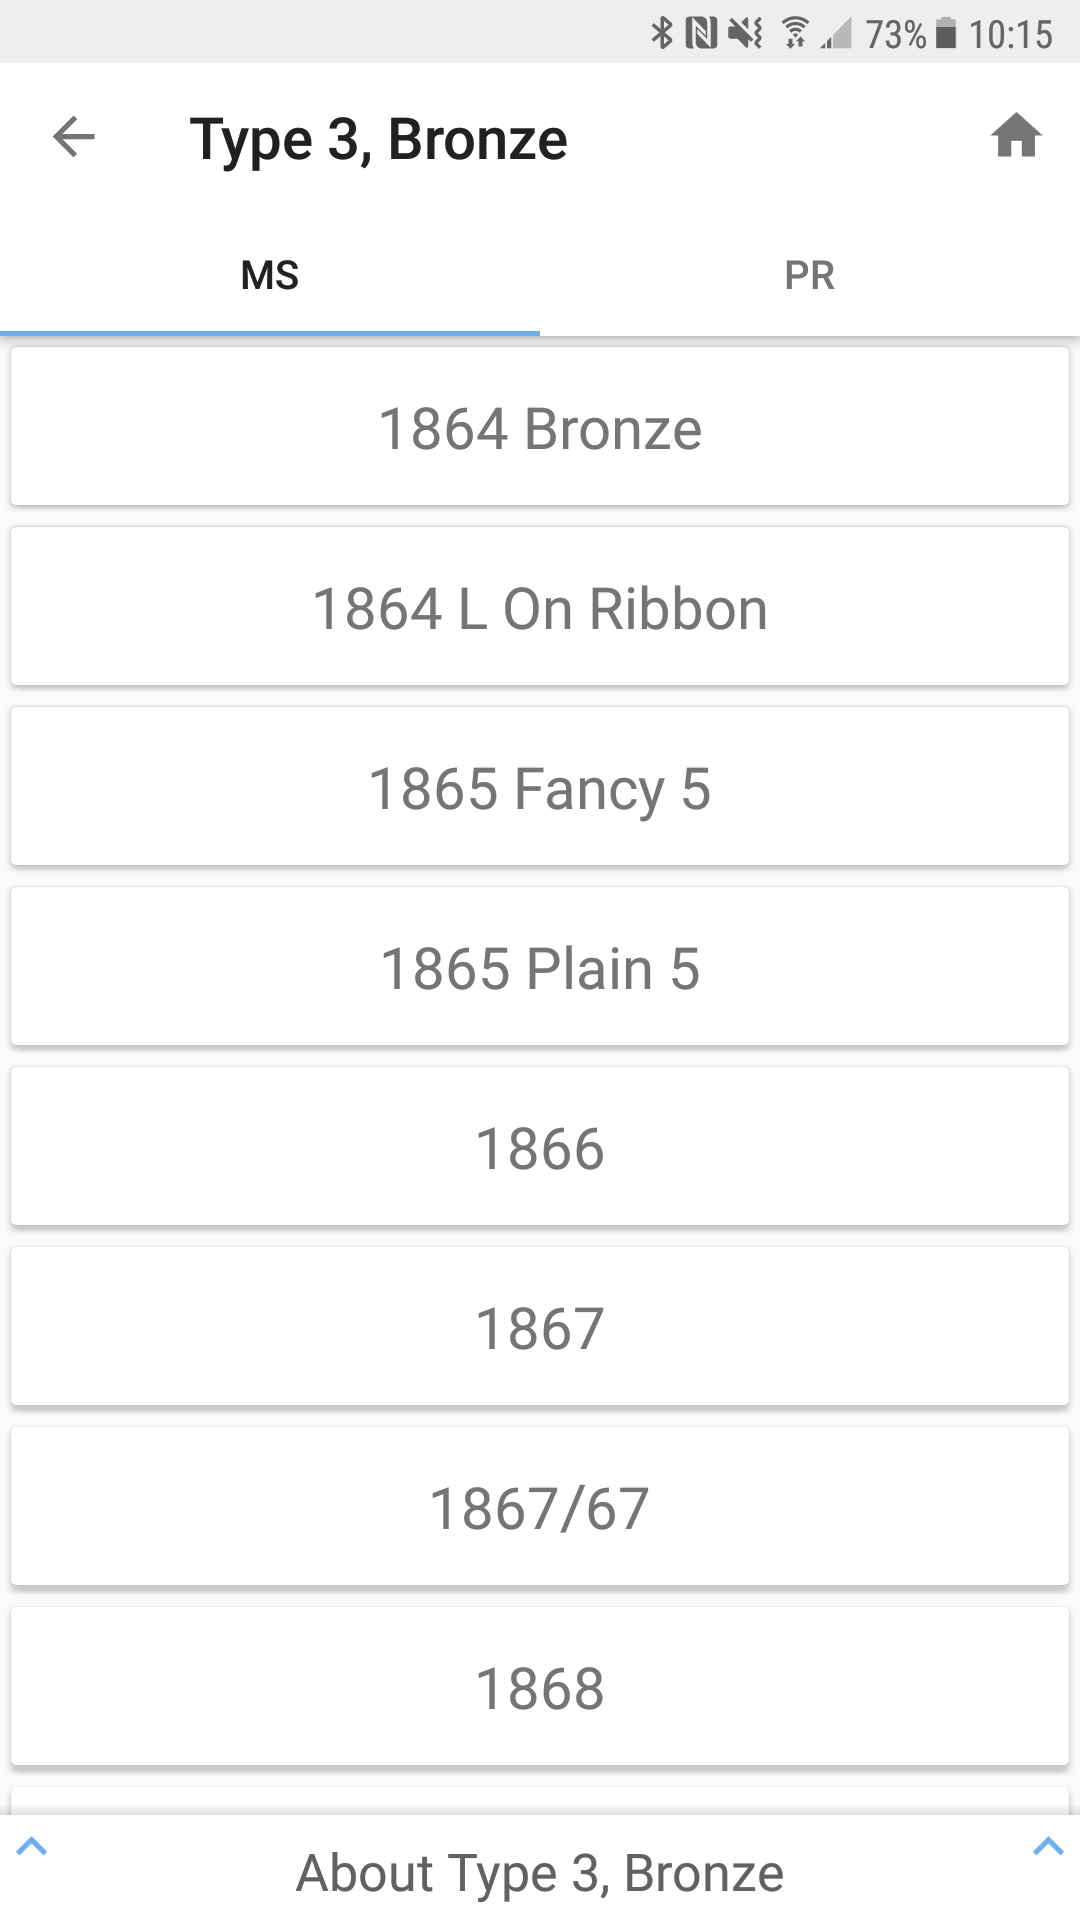Tap the back arrow icon
This screenshot has width=1080, height=1920.
pos(74,137)
